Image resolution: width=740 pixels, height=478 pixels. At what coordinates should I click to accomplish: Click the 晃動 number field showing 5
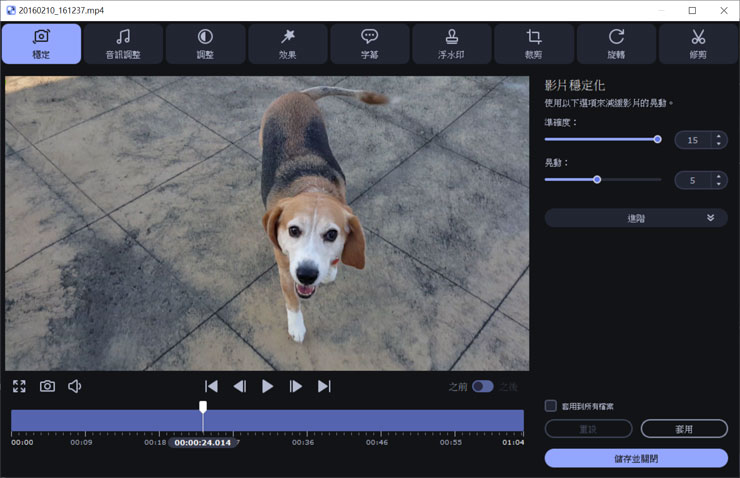[x=693, y=180]
